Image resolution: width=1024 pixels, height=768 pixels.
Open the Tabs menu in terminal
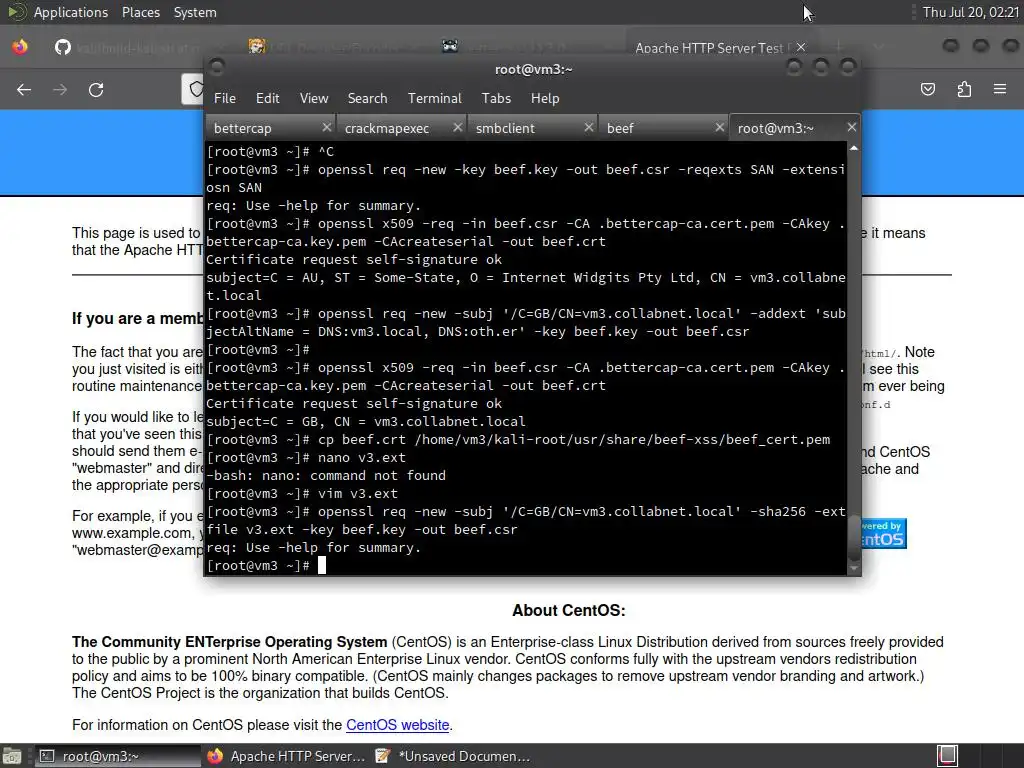496,98
